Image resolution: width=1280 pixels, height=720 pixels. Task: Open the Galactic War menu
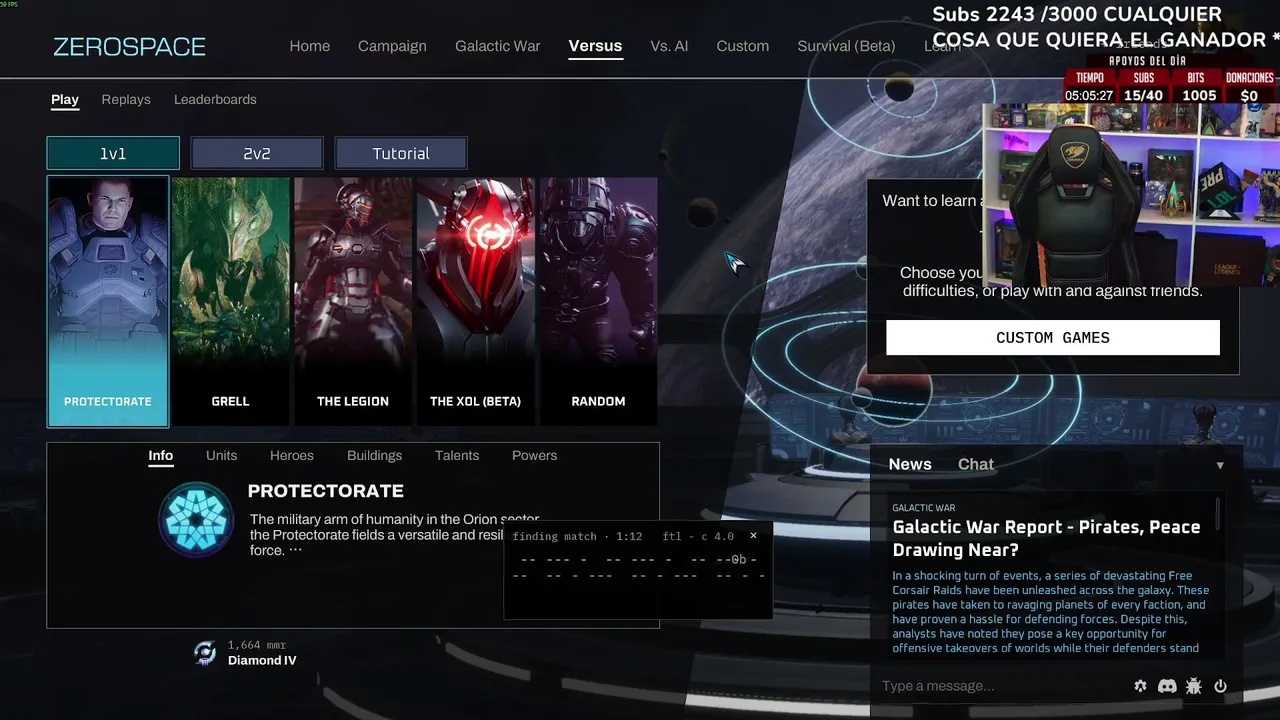(497, 46)
